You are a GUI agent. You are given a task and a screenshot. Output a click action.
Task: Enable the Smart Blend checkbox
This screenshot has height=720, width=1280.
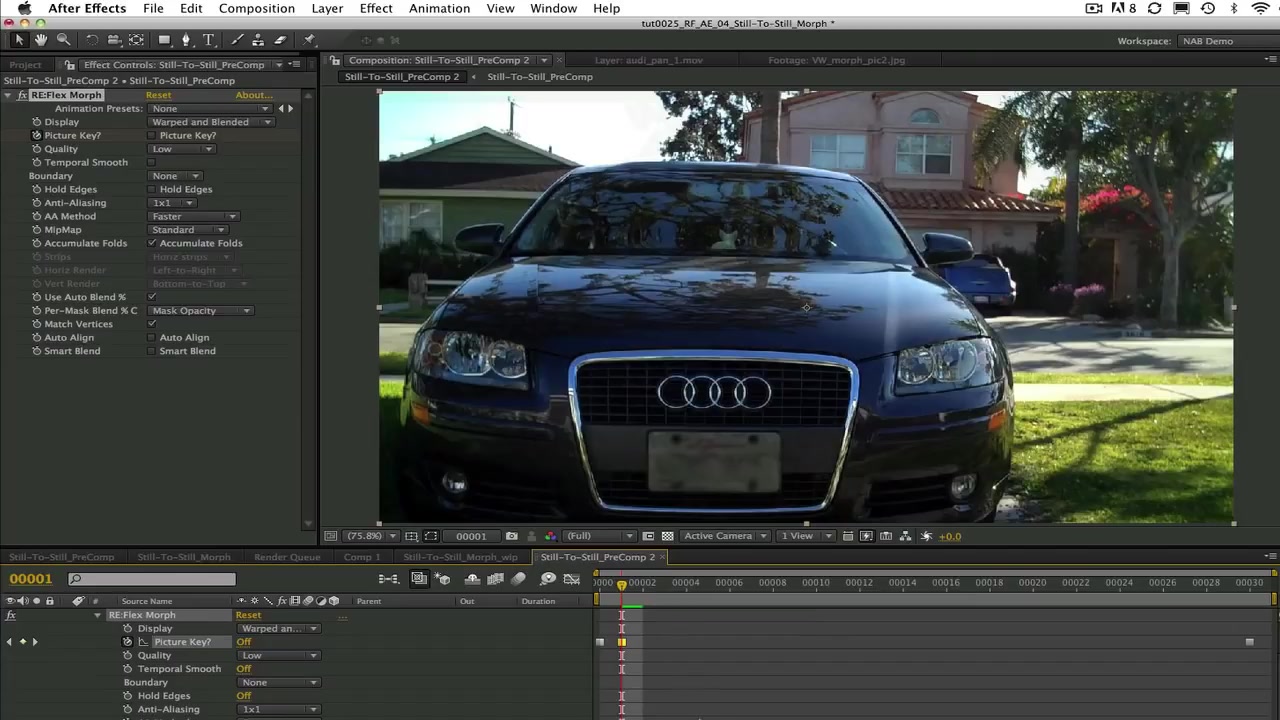(152, 351)
